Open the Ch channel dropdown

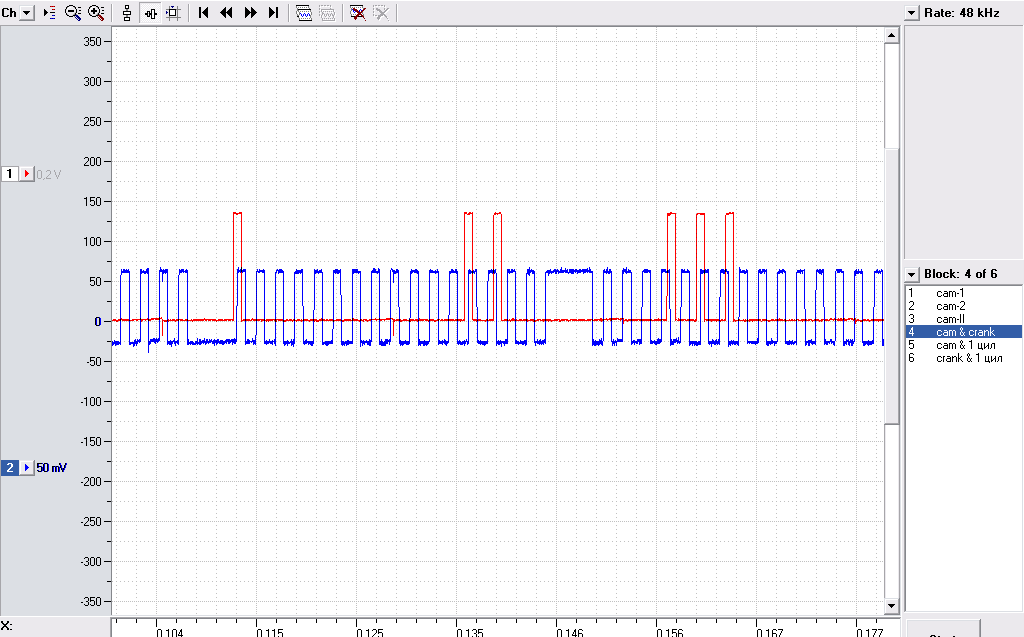[26, 12]
